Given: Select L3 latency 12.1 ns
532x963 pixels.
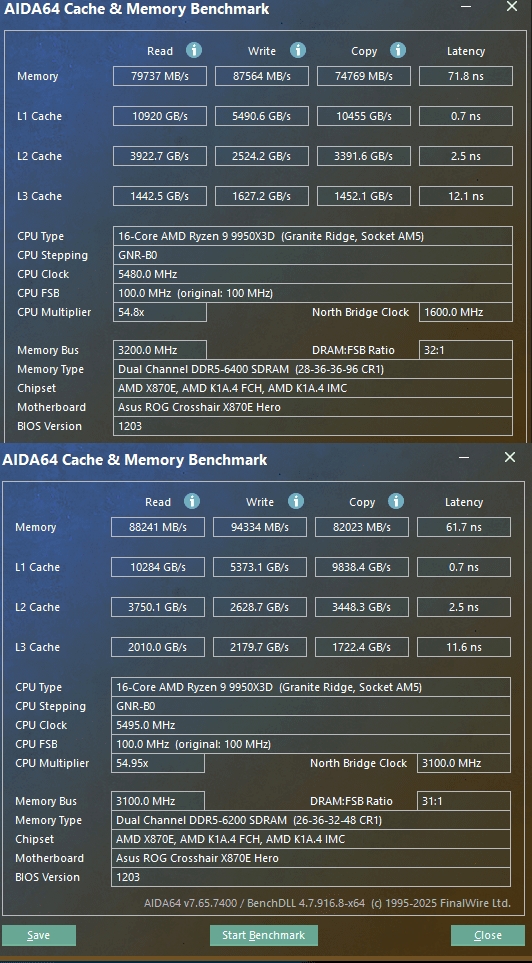Looking at the screenshot, I should click(x=466, y=196).
